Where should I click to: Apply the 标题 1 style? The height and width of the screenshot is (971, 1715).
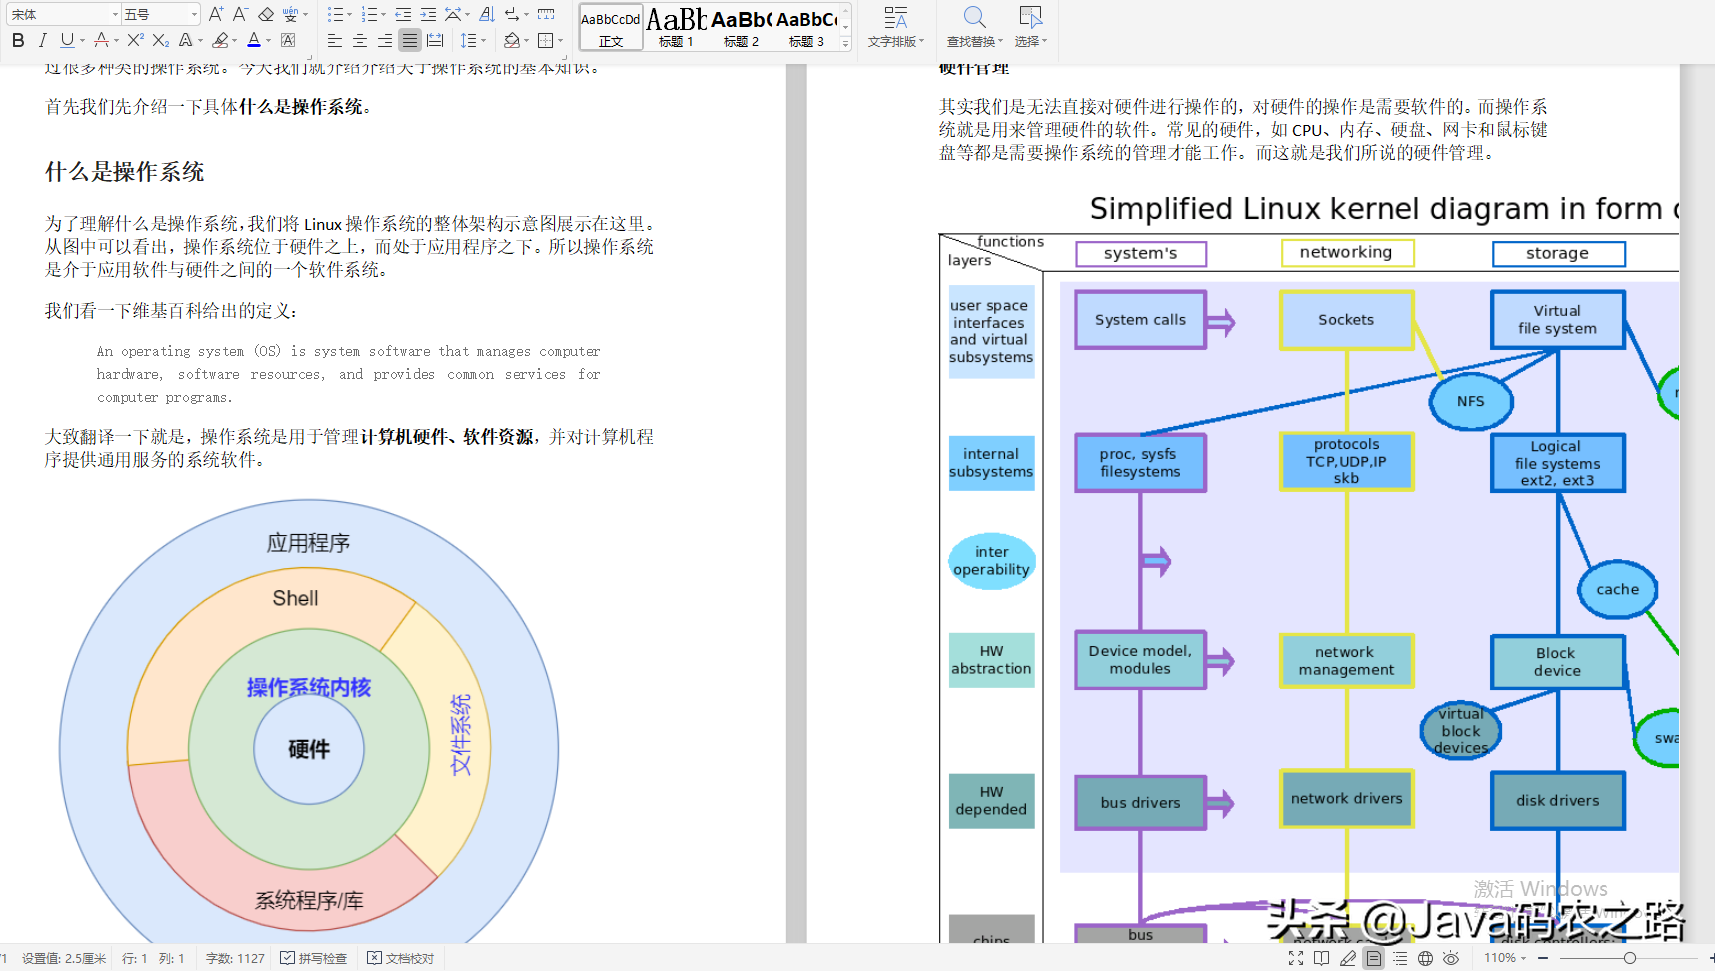(x=676, y=27)
